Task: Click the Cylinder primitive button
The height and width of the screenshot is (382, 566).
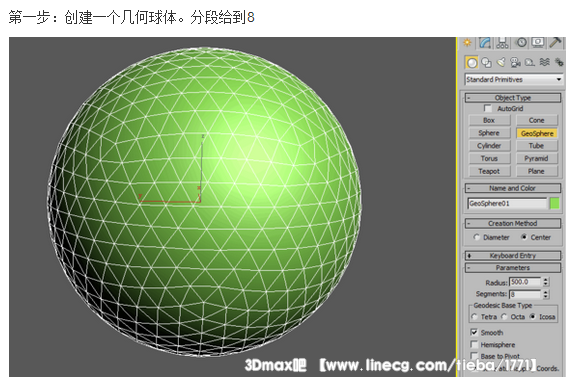Action: point(489,146)
